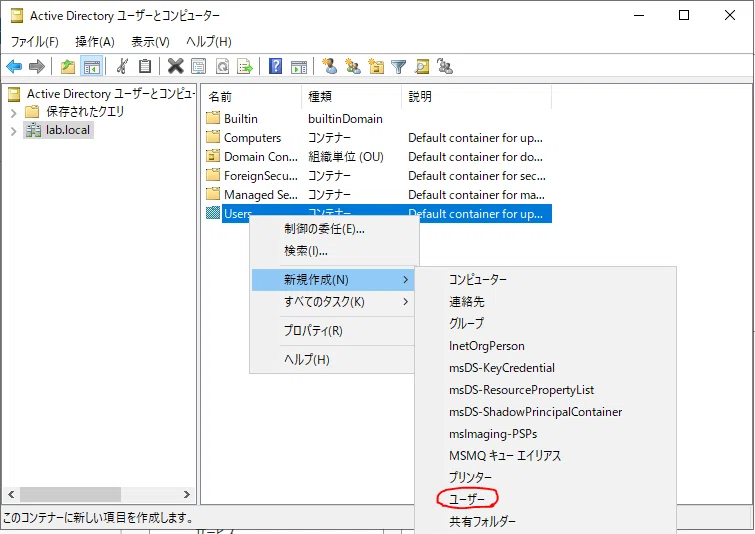This screenshot has height=534, width=755.
Task: Sort list by the 種類 column header
Action: (x=351, y=96)
